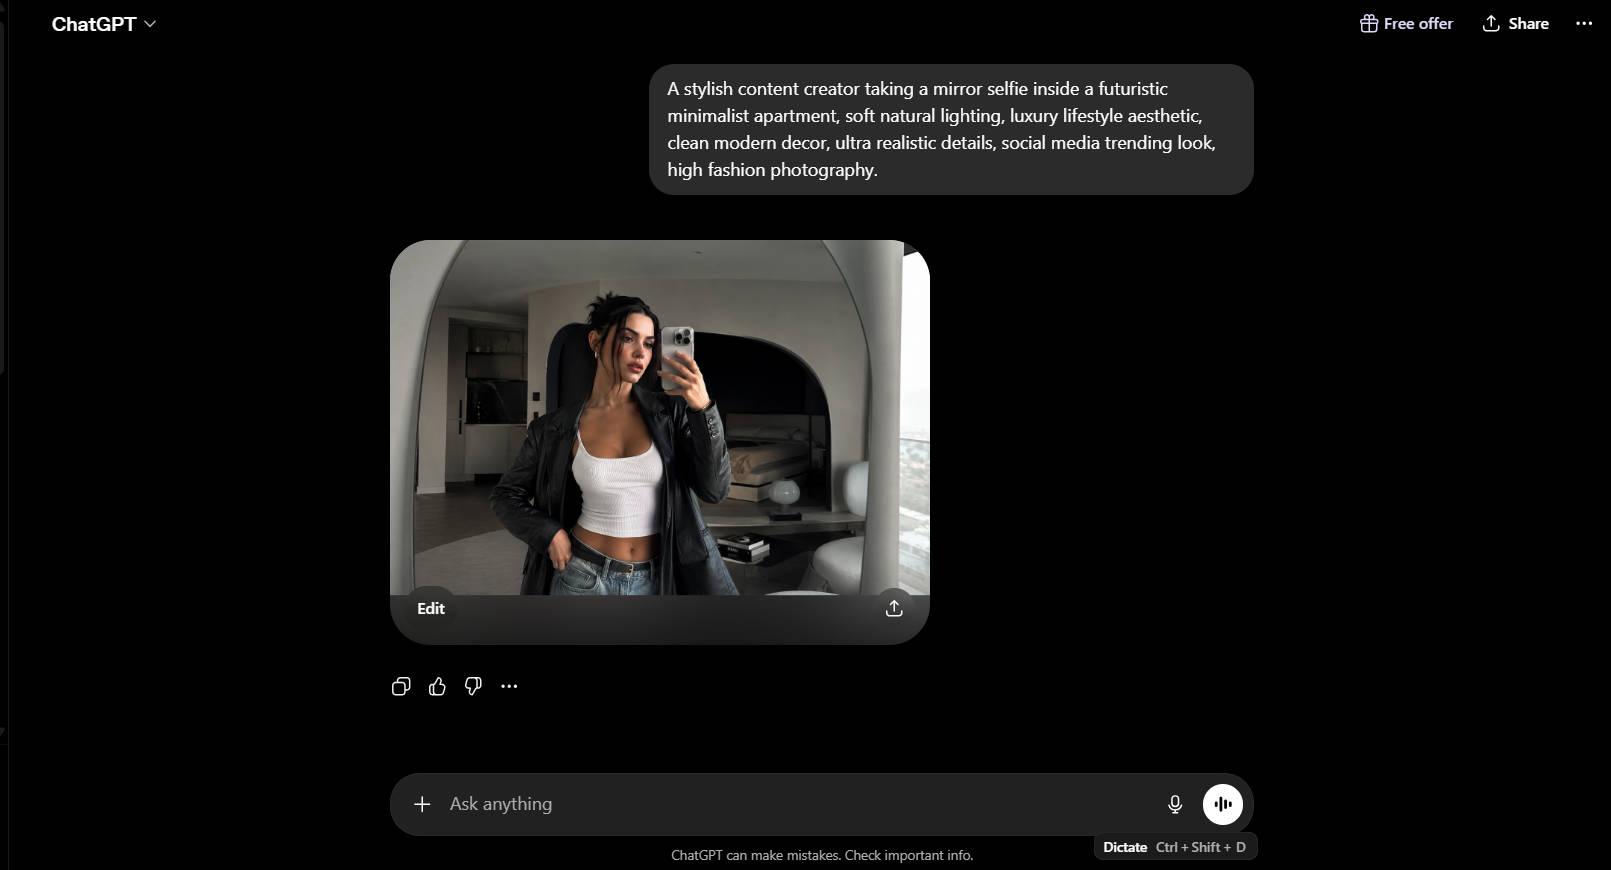Image resolution: width=1611 pixels, height=870 pixels.
Task: Click the plus attach icon in composer
Action: 422,804
